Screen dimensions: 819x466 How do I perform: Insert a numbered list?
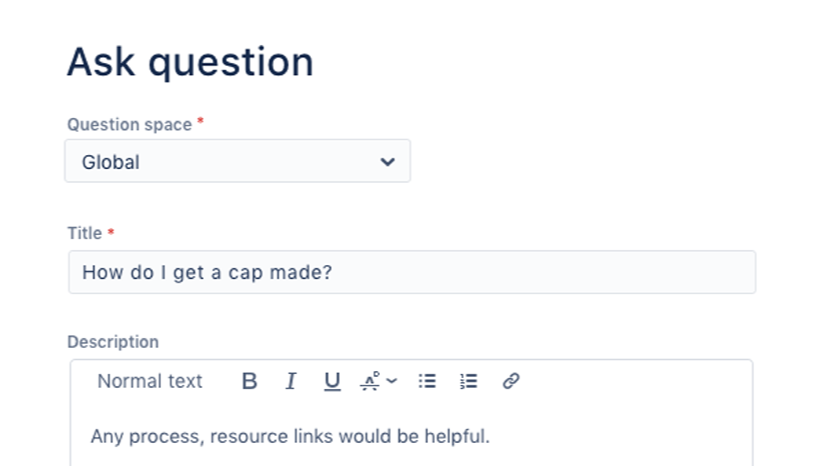coord(468,381)
